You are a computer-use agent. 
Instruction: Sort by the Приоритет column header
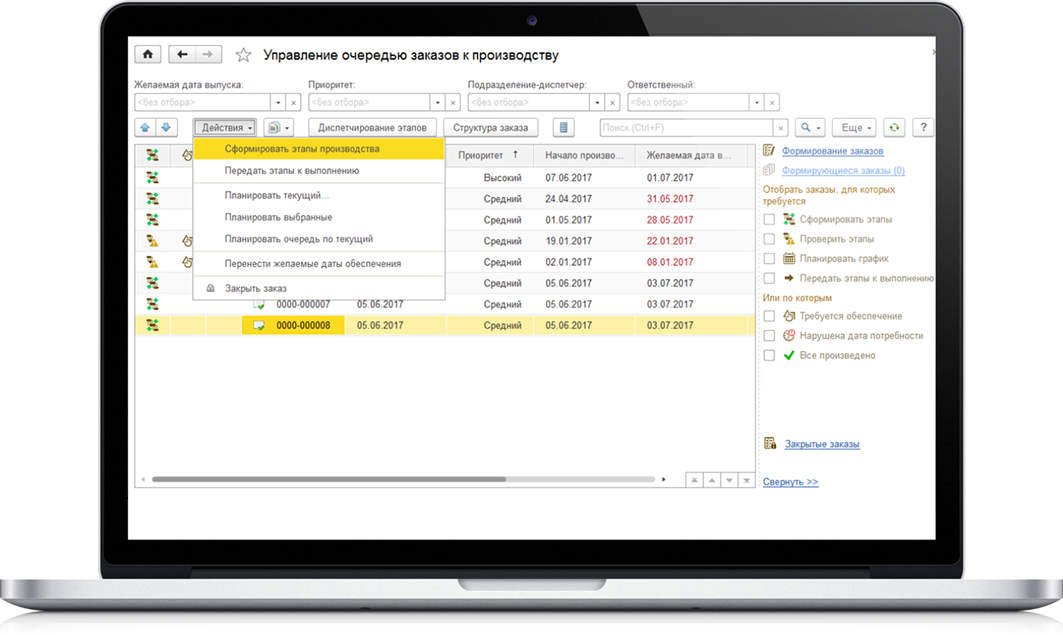489,155
